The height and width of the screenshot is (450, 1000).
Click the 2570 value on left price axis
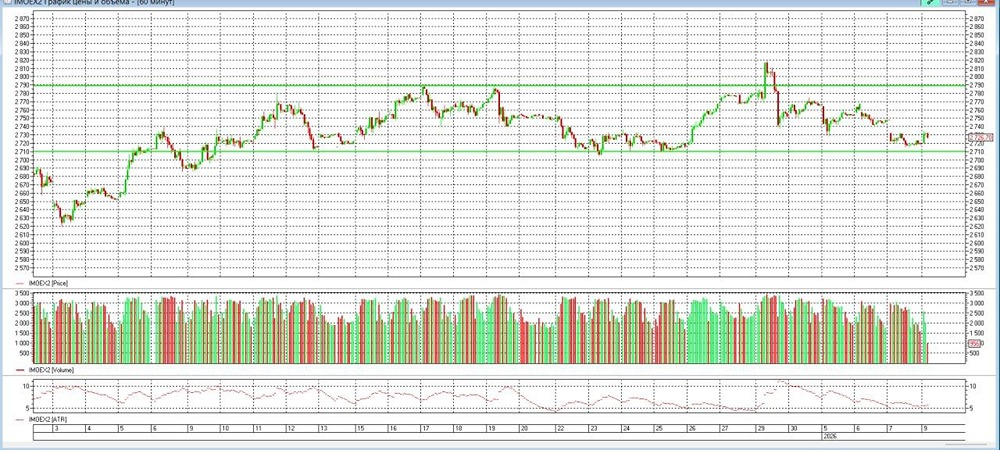(21, 268)
